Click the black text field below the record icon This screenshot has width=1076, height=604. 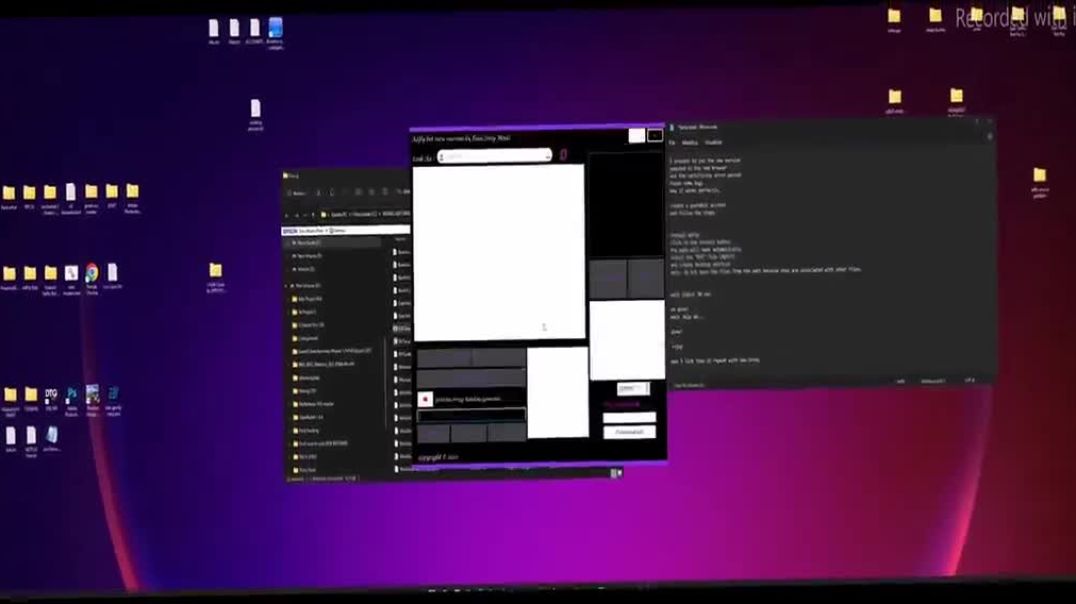(x=471, y=415)
